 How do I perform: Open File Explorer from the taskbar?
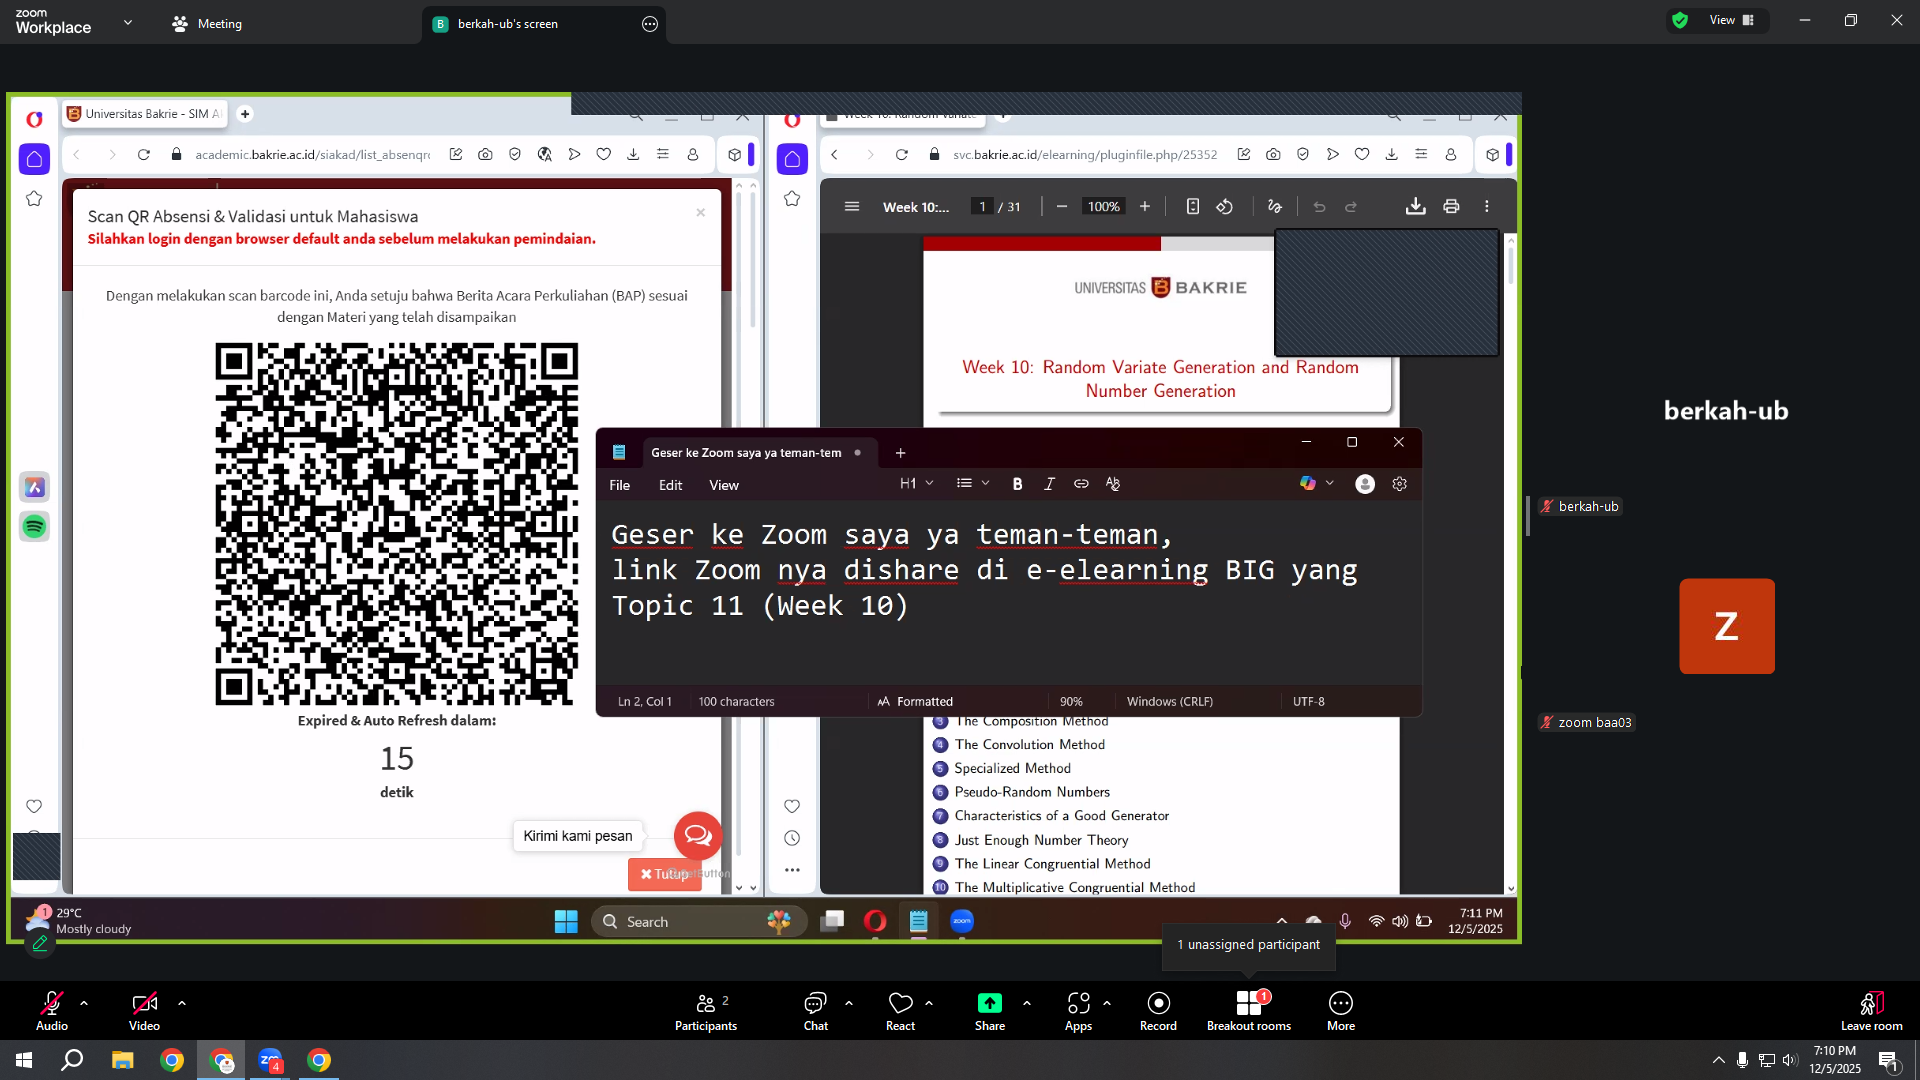pyautogui.click(x=122, y=1060)
